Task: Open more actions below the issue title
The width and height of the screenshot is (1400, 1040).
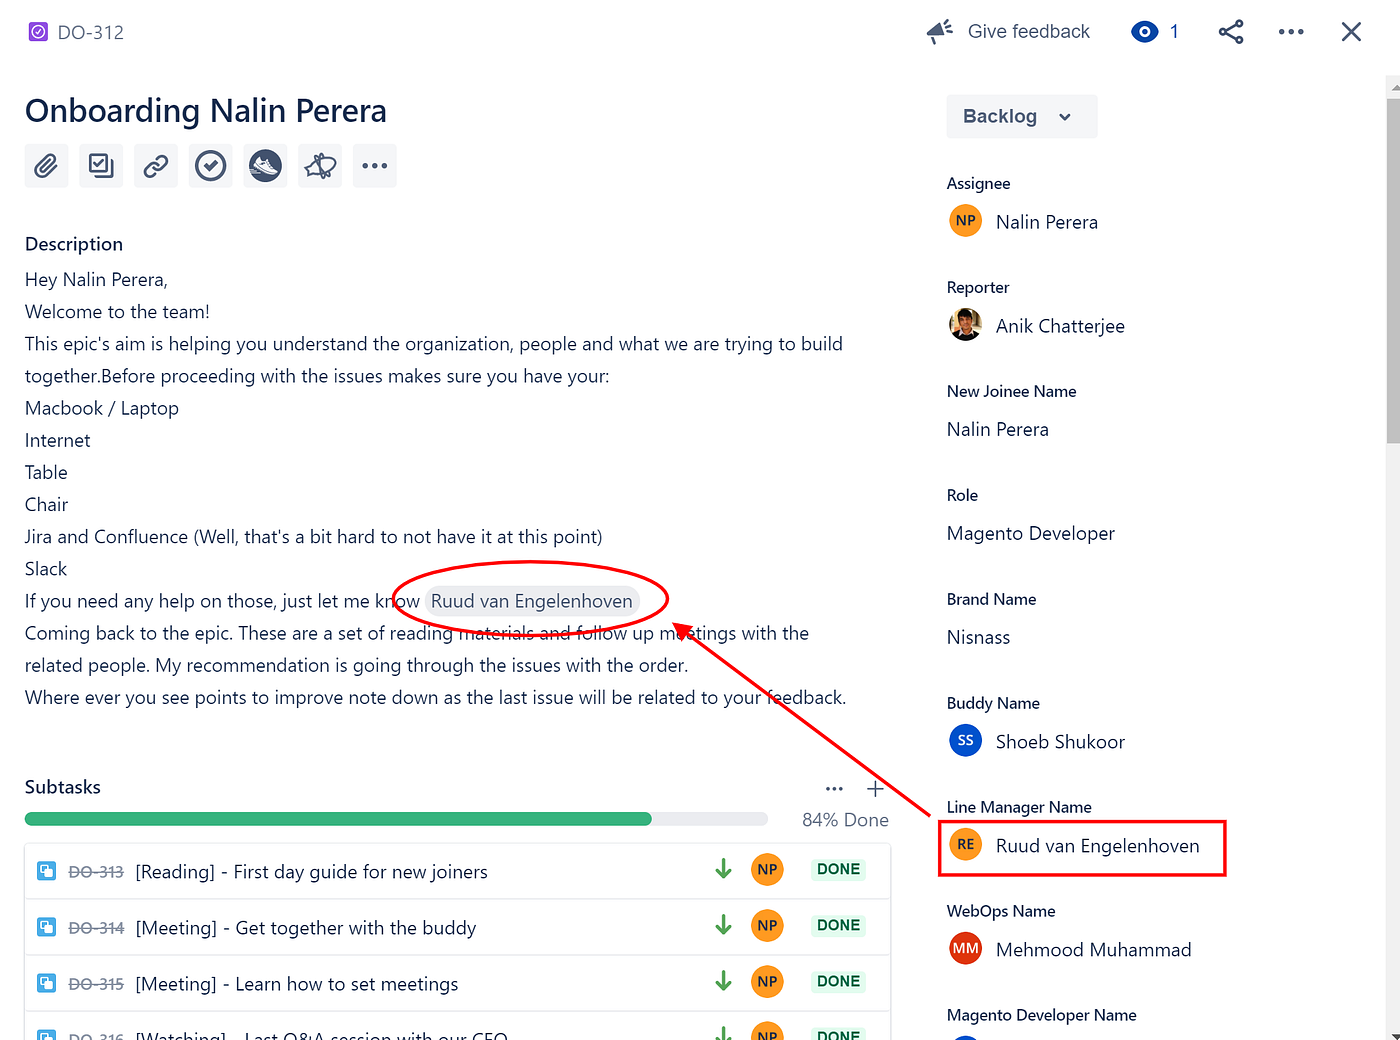Action: point(374,165)
